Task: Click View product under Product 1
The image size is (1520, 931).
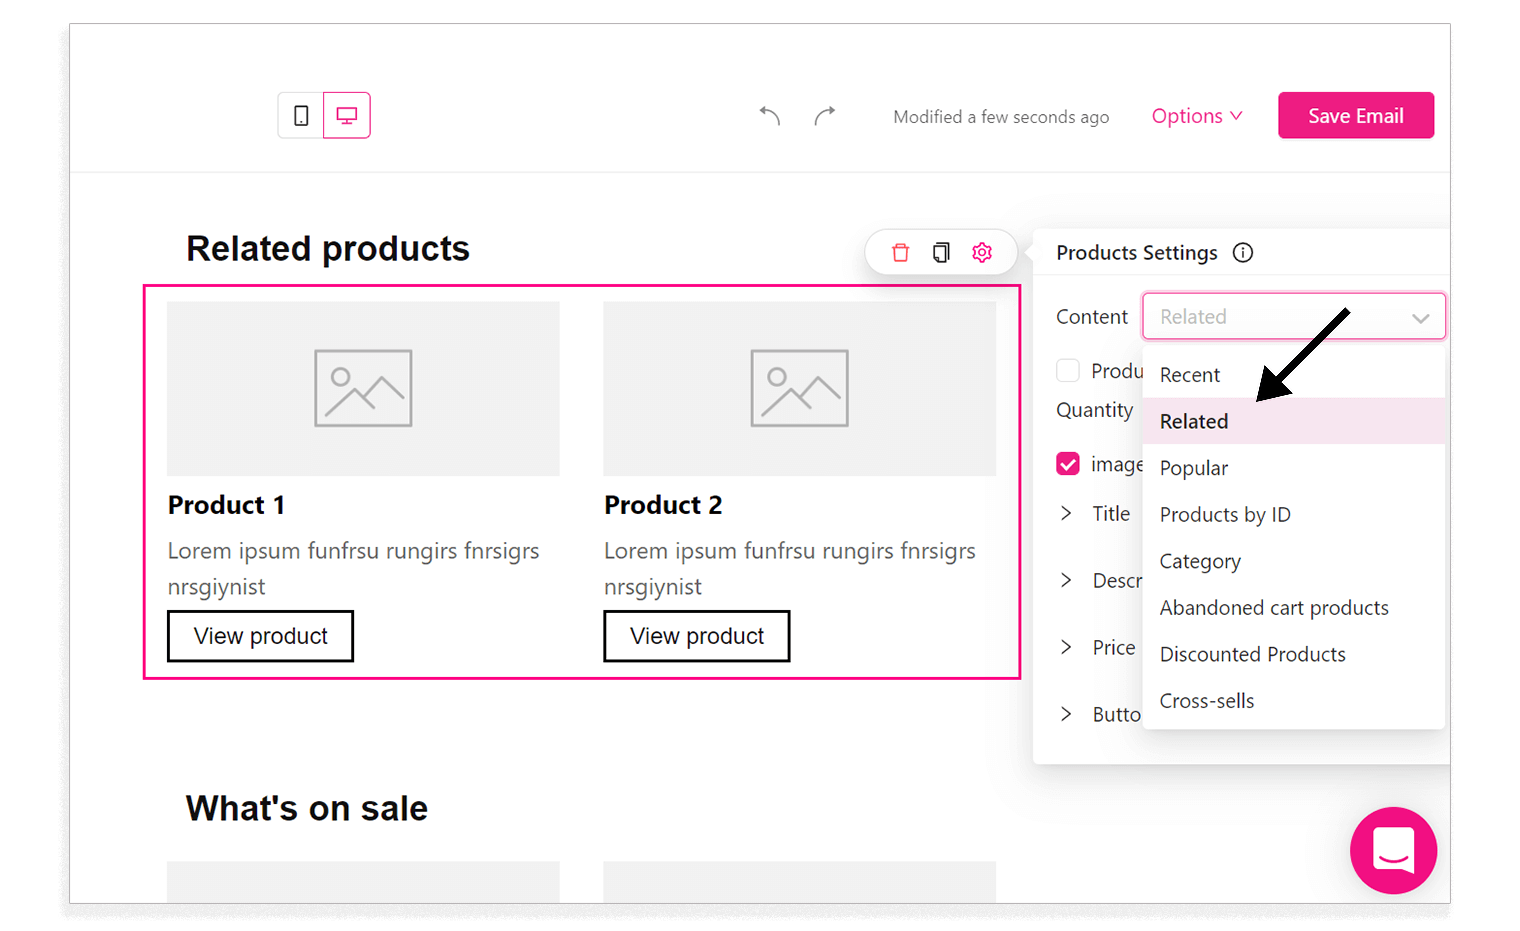Action: pos(260,636)
